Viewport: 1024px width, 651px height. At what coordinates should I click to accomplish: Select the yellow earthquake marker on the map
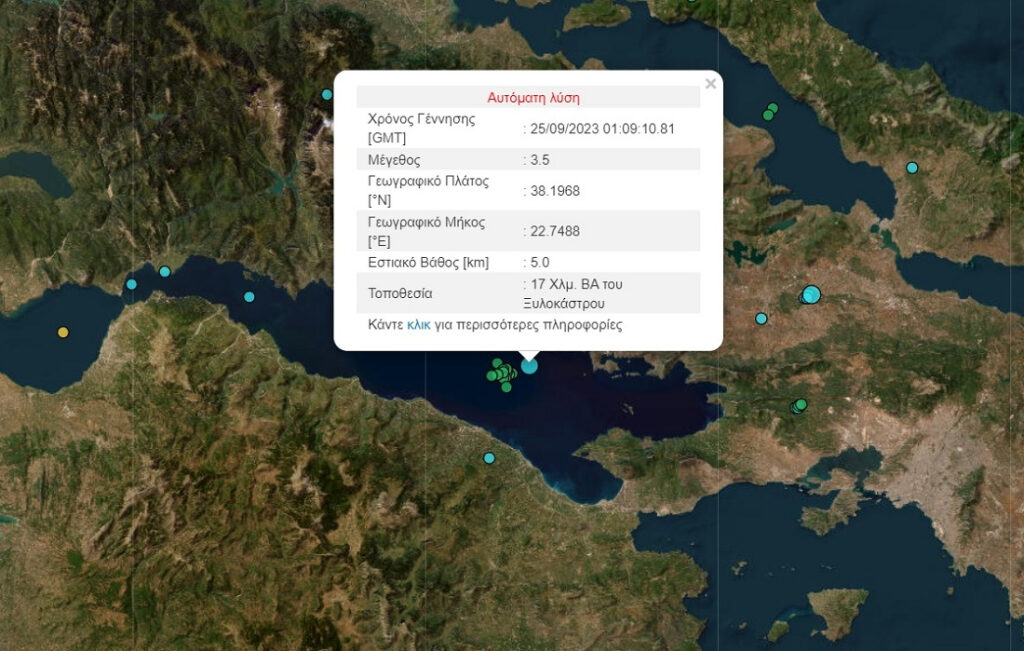[63, 332]
